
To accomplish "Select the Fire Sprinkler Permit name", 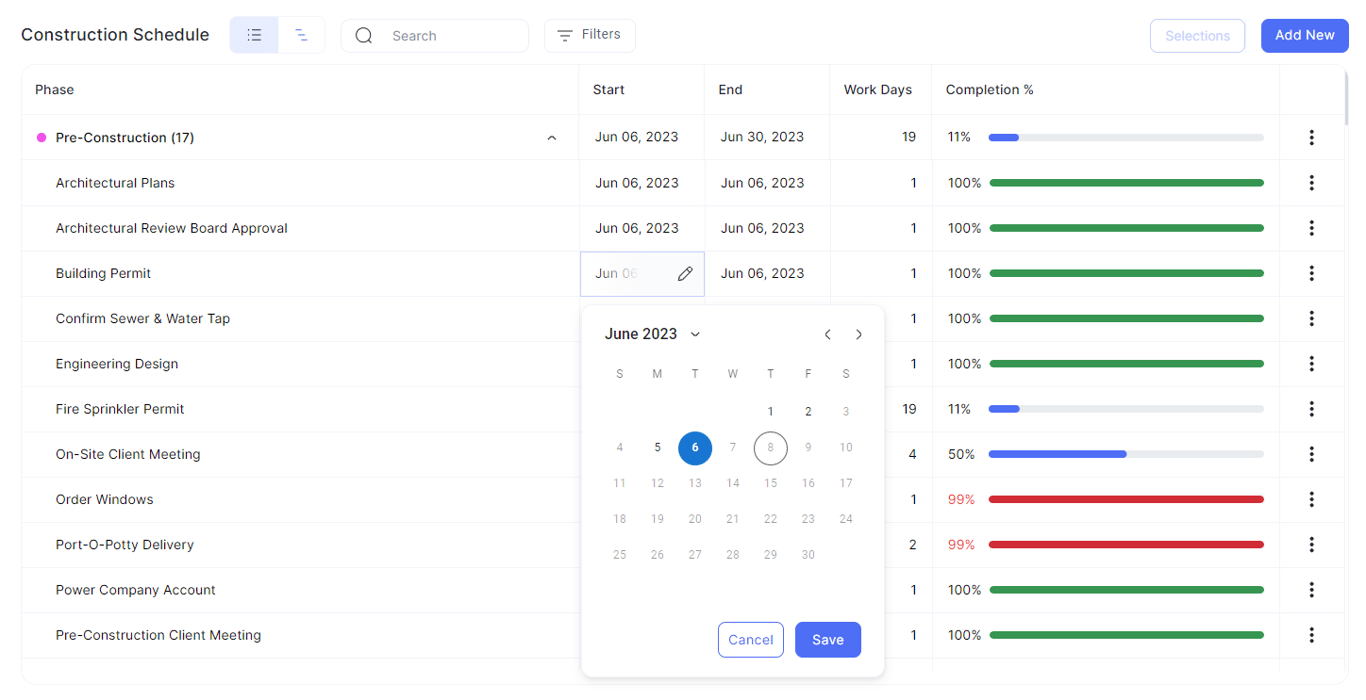I will [120, 409].
